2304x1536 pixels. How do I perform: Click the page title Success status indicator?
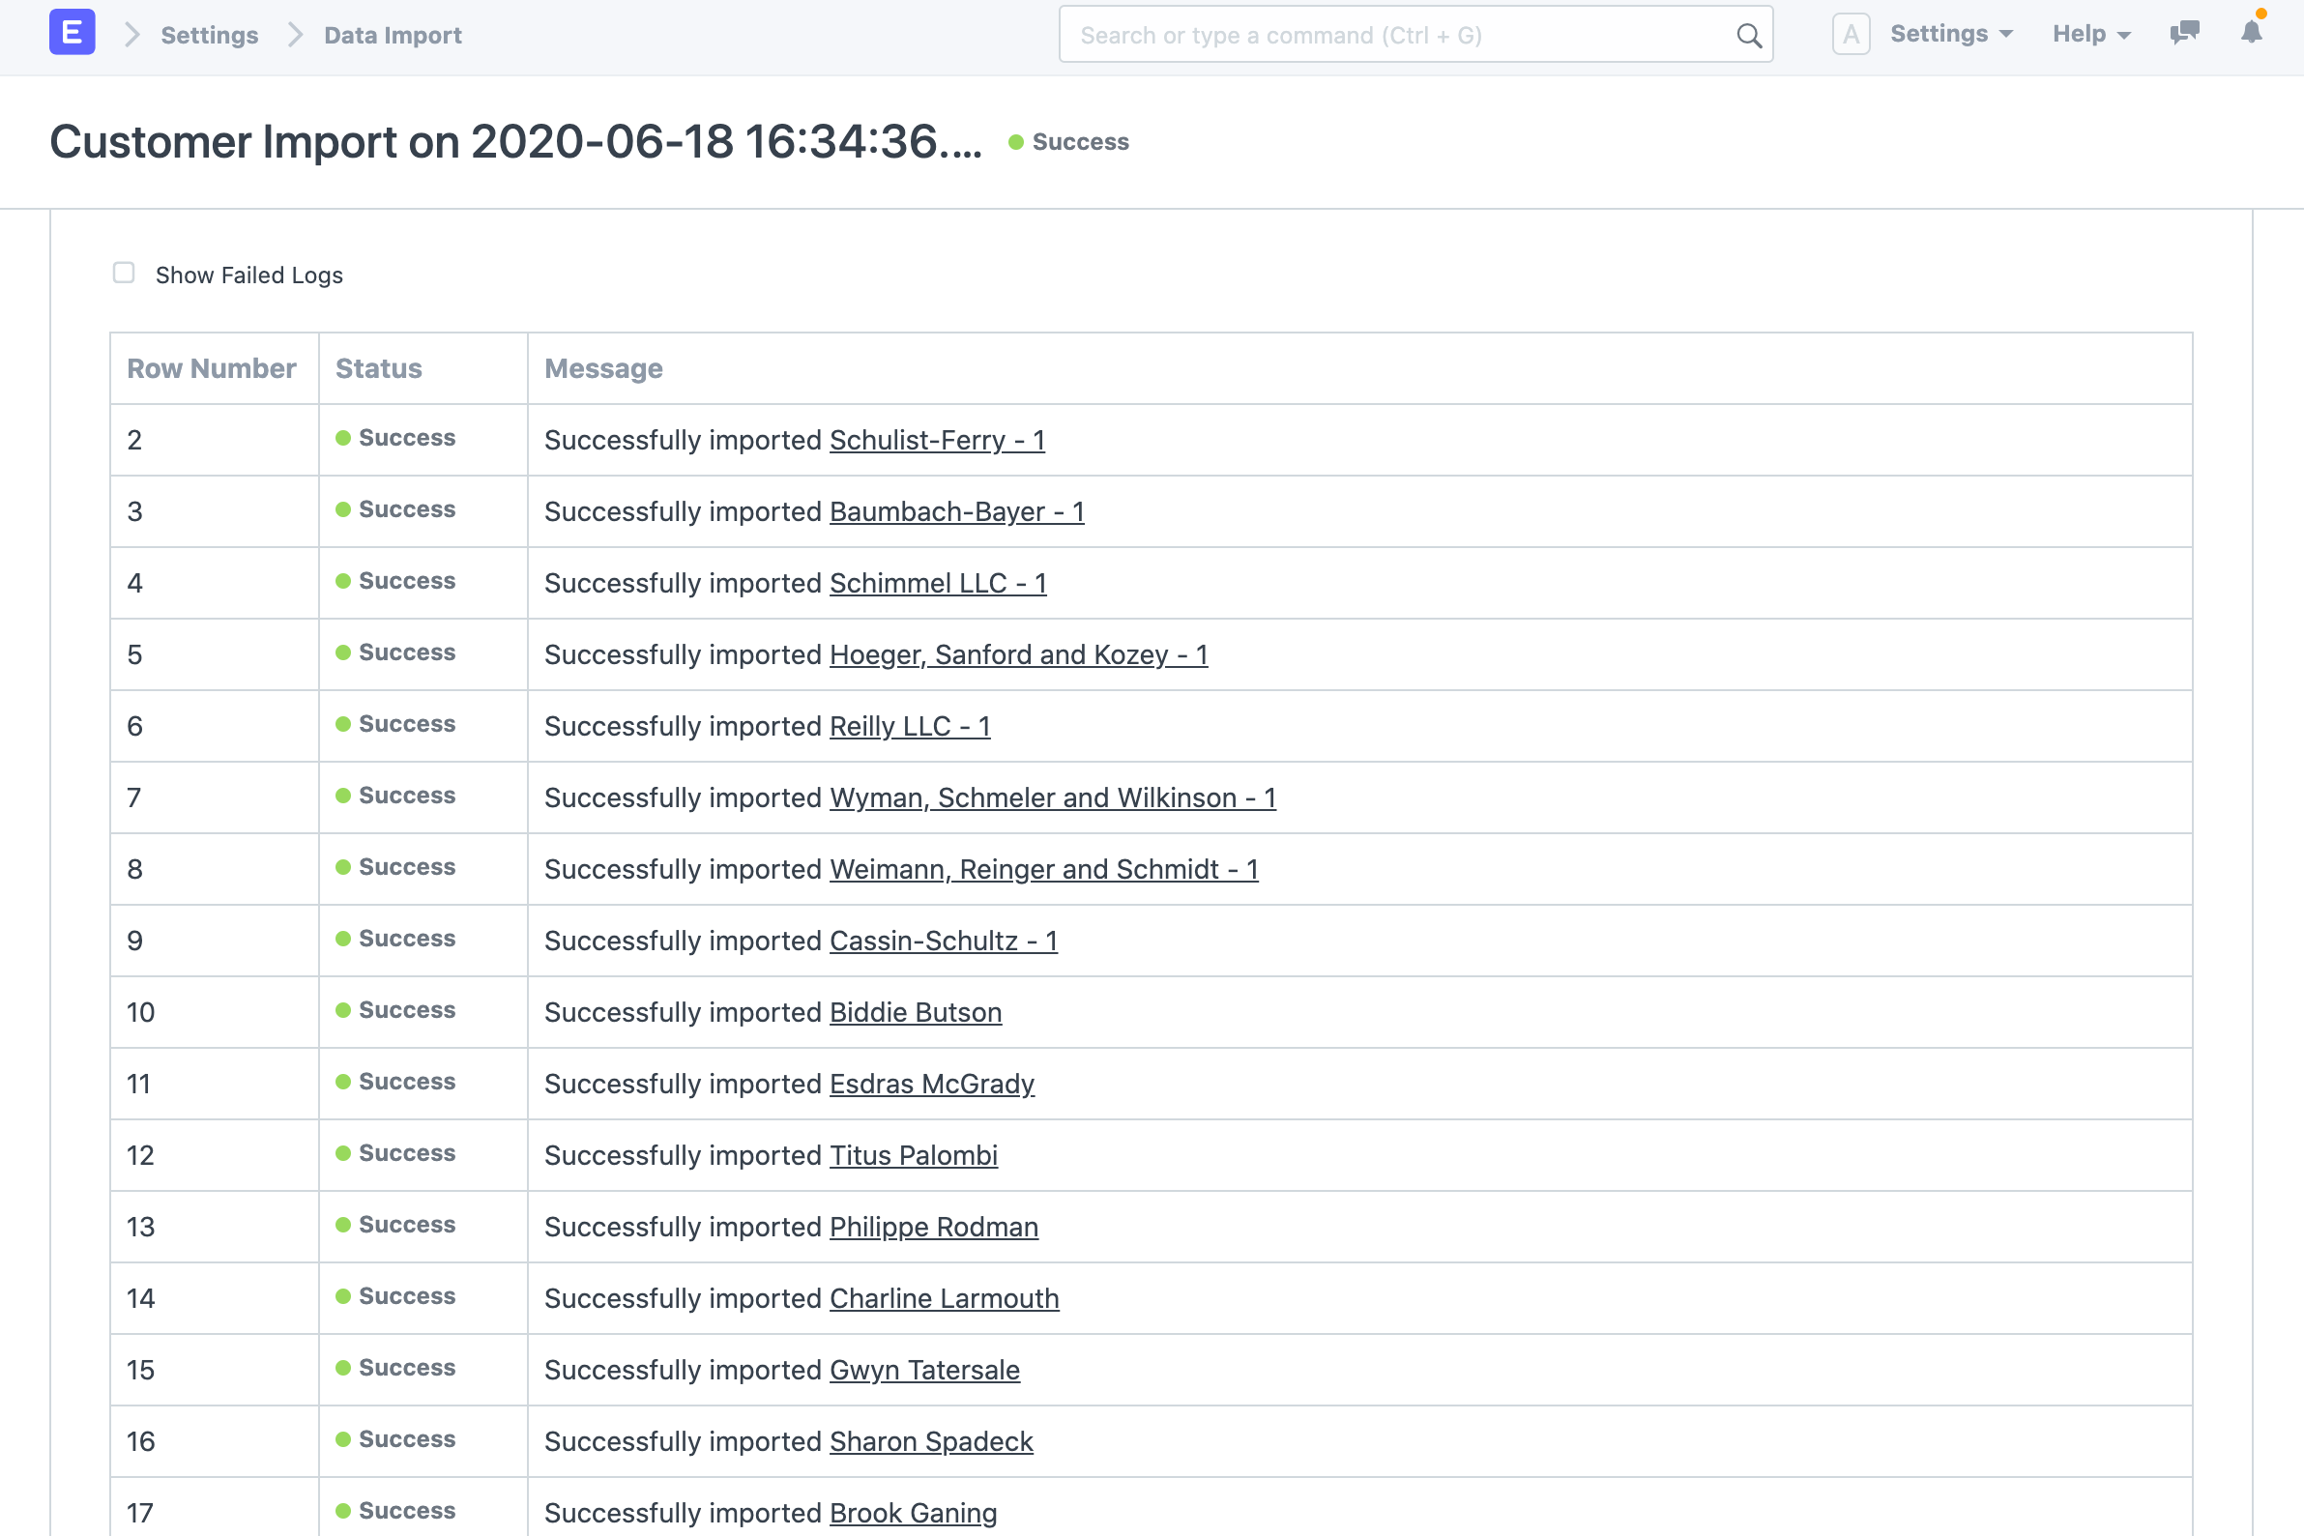coord(1068,142)
